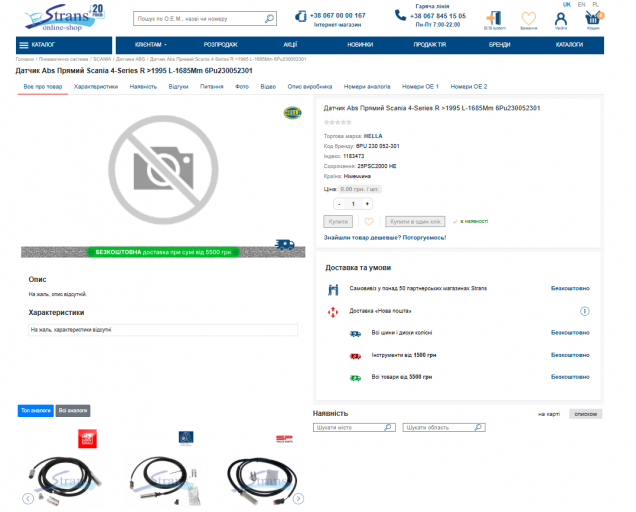Screen dimensions: 636x512
Task: Open the wishlist heart icon in header
Action: coord(529,18)
